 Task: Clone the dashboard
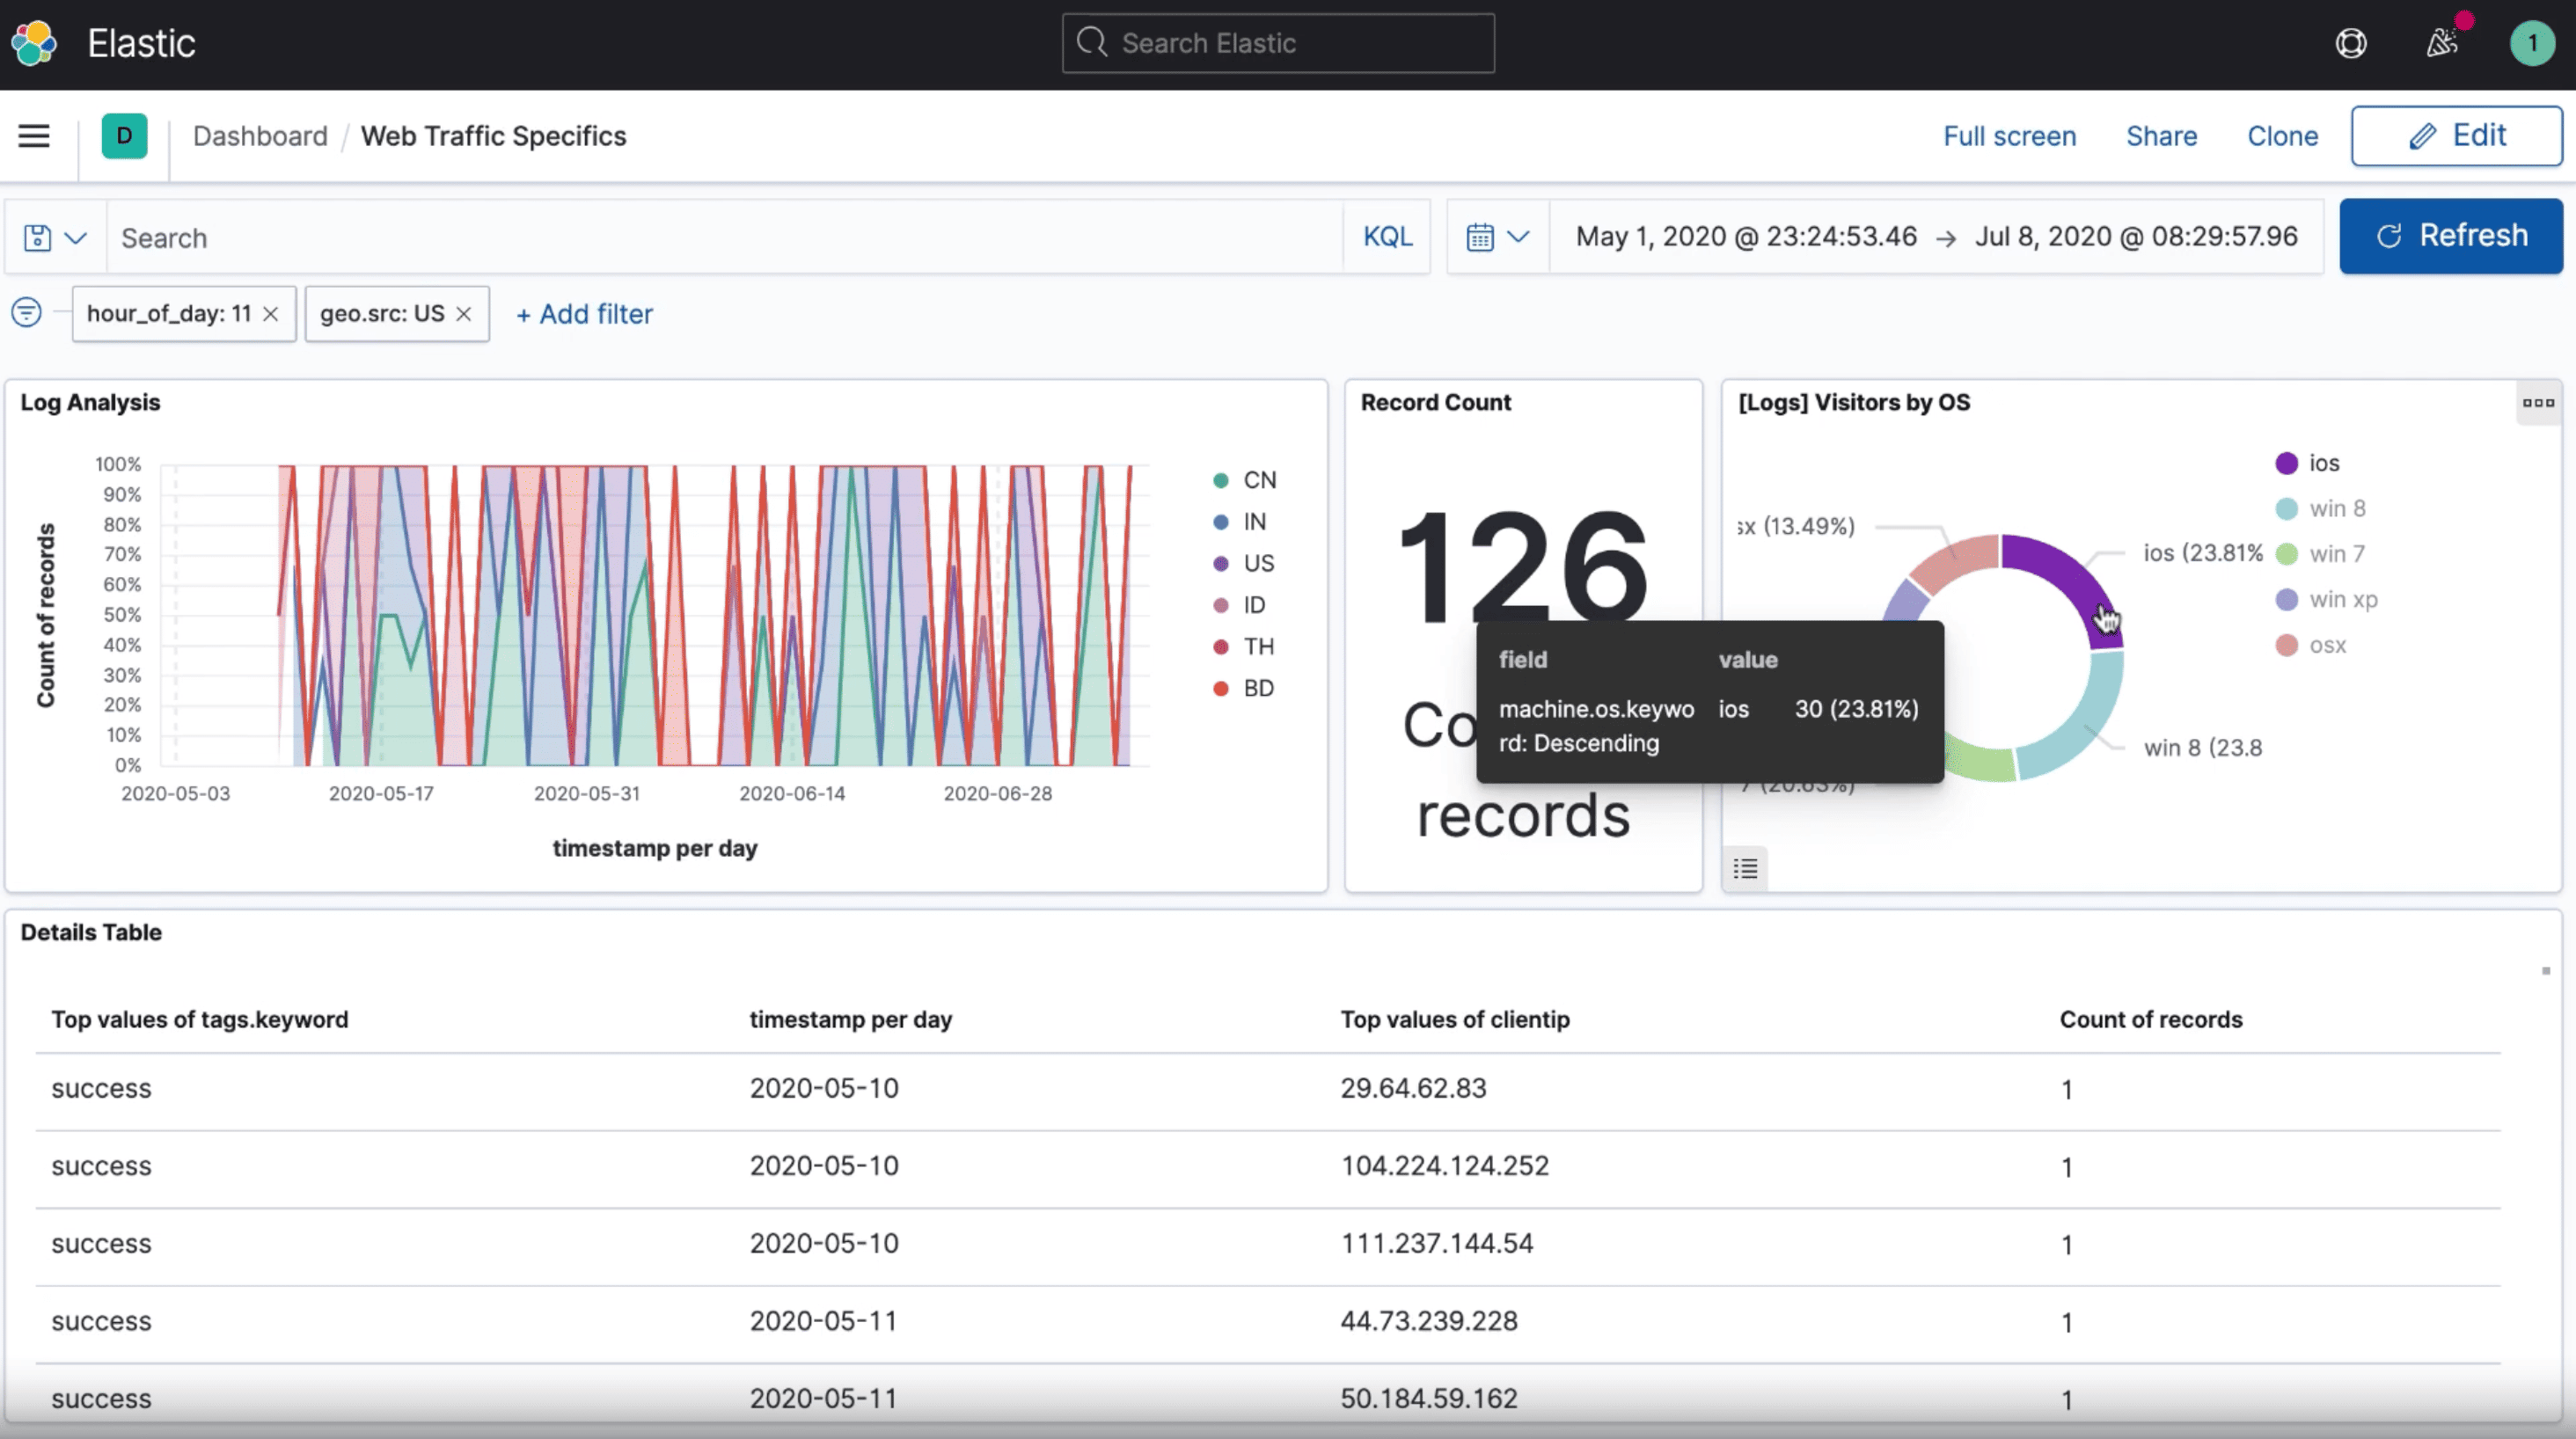click(x=2282, y=136)
